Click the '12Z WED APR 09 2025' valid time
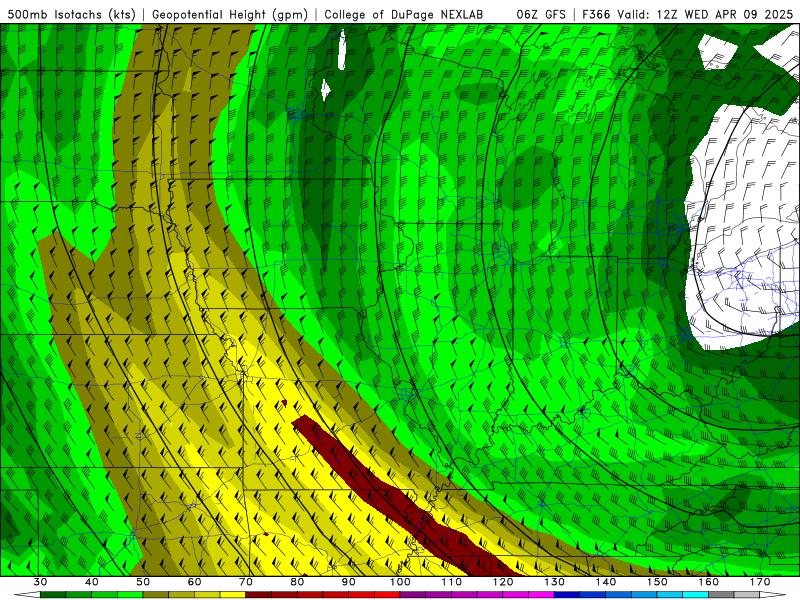 pyautogui.click(x=724, y=15)
